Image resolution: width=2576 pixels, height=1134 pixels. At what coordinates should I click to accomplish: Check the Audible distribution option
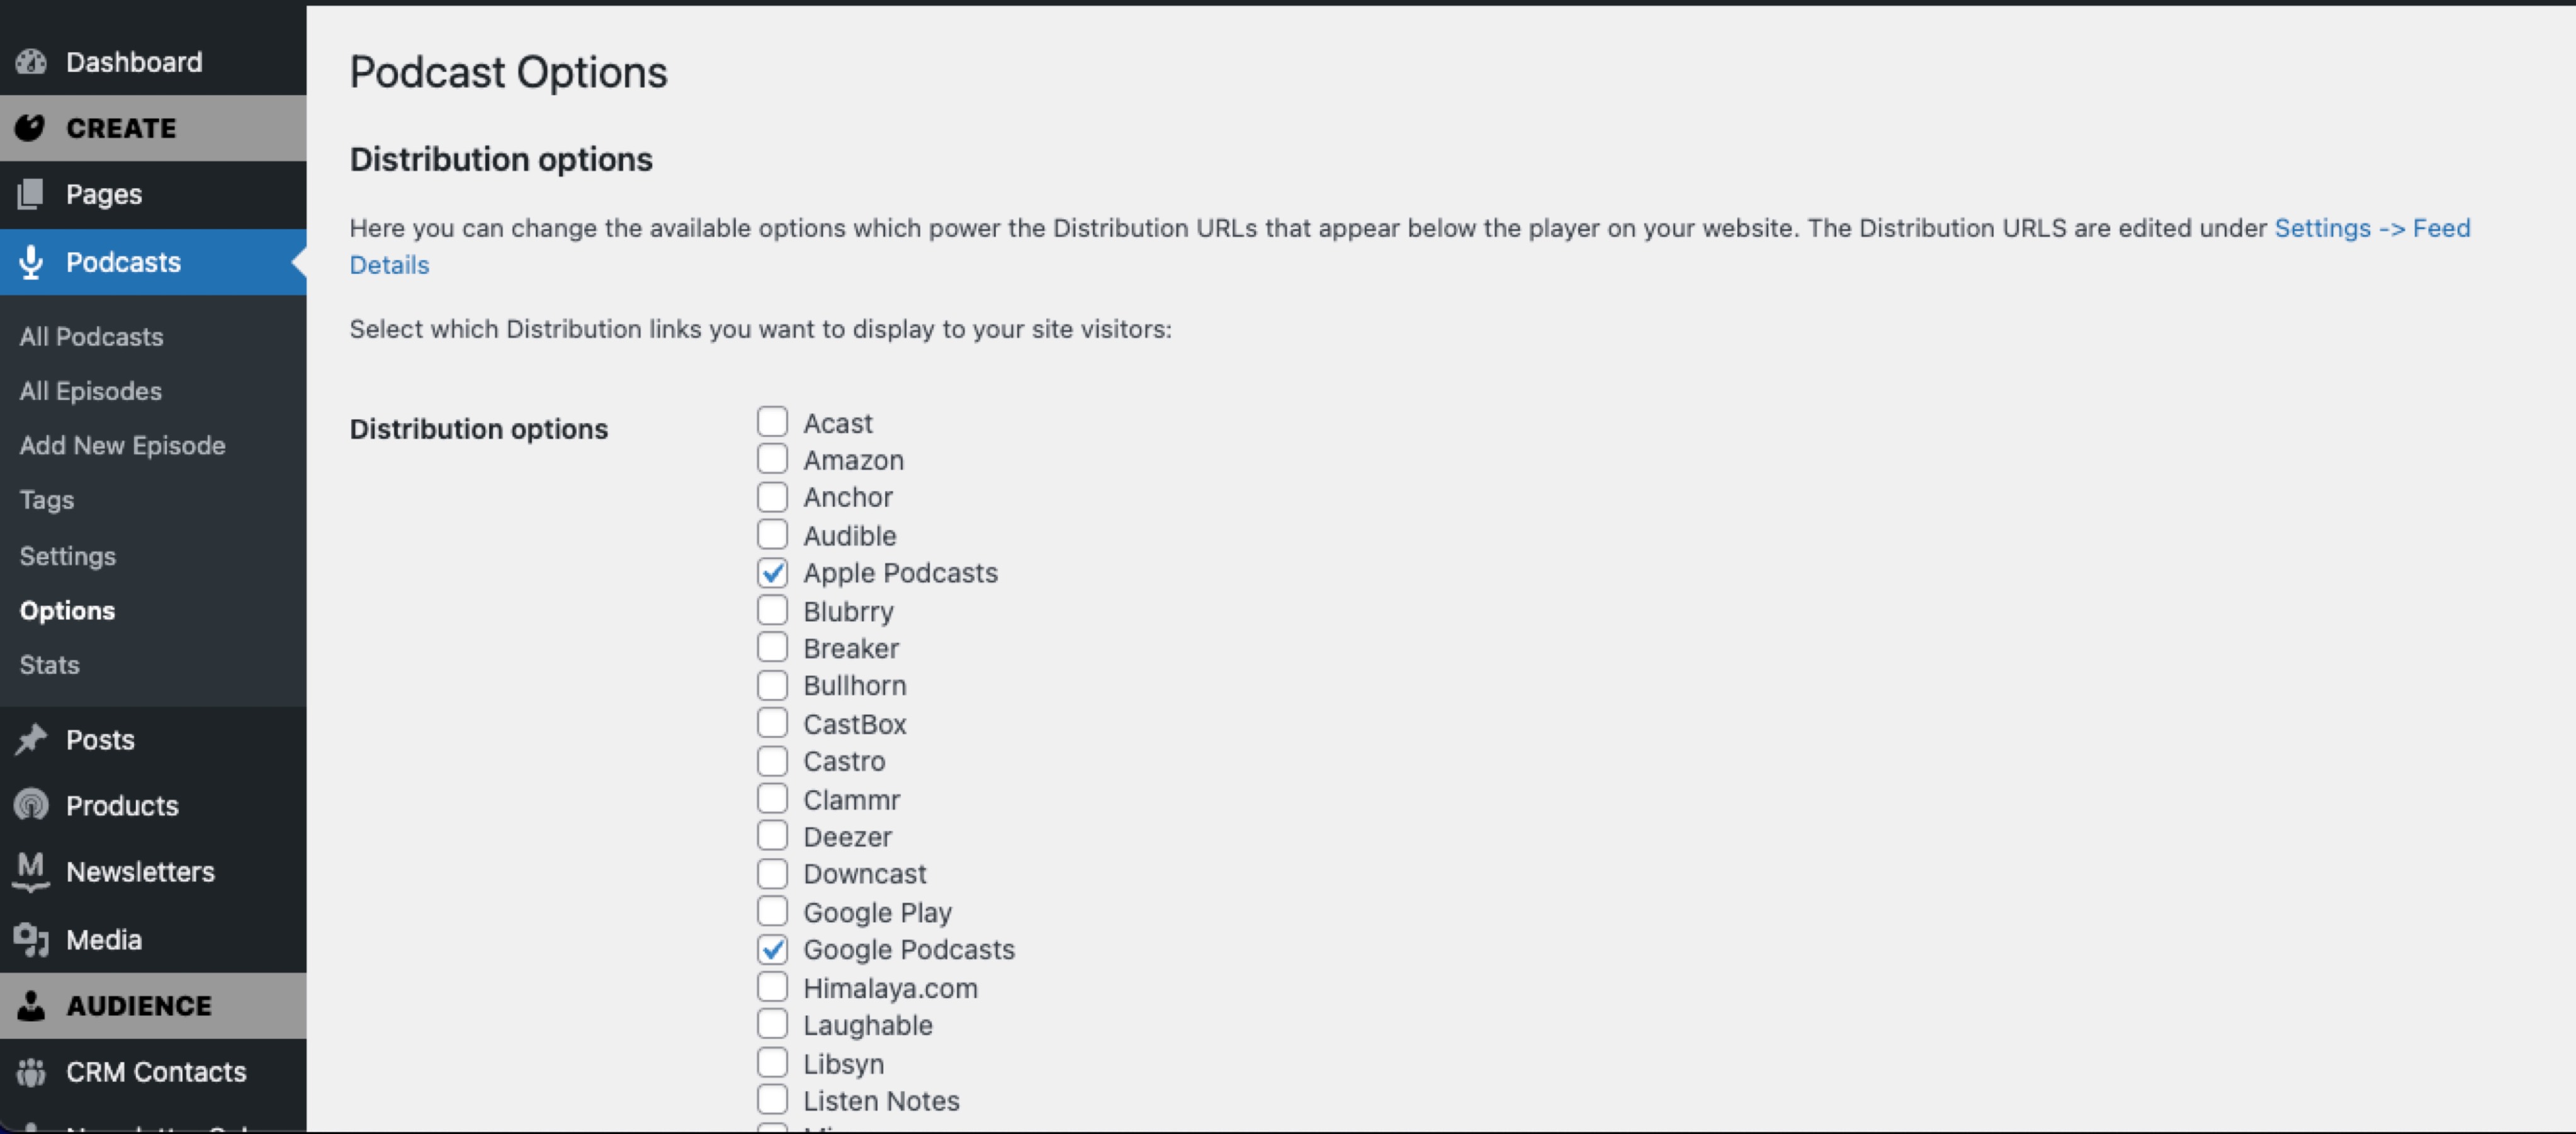tap(772, 535)
